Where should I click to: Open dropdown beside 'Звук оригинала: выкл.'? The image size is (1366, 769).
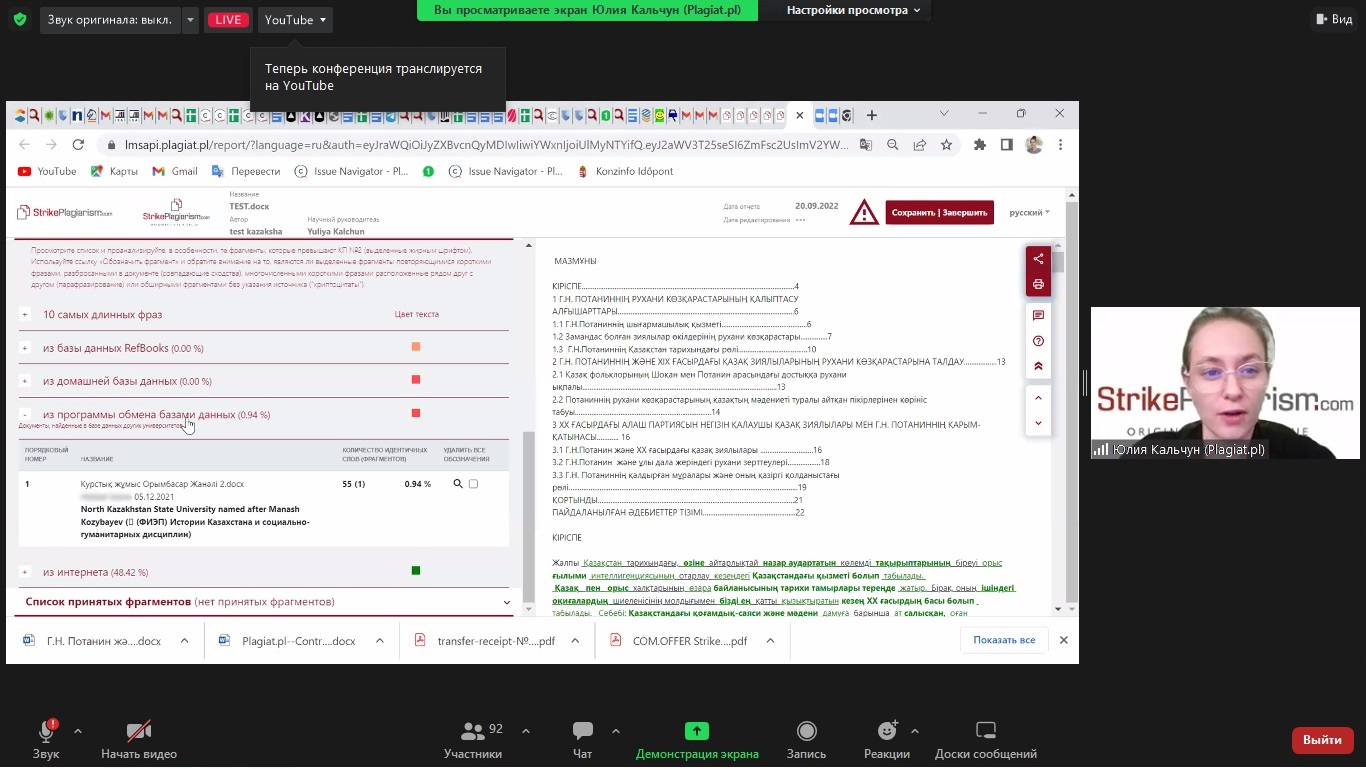click(x=191, y=20)
